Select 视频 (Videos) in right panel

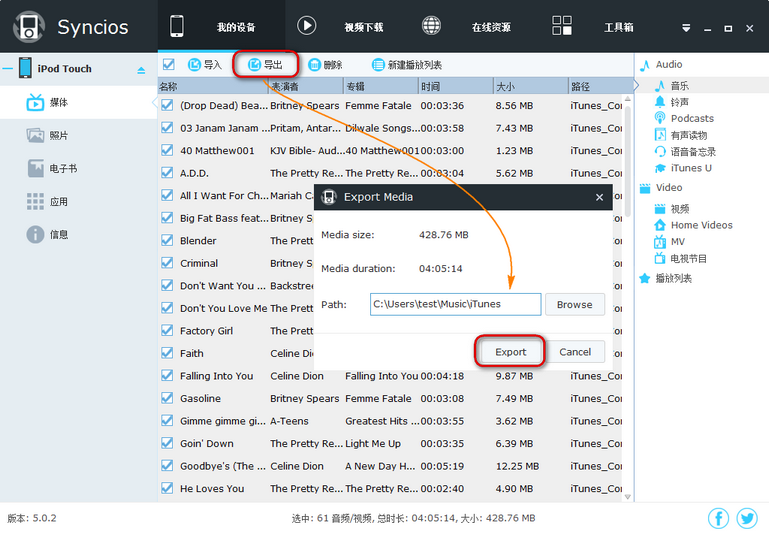[x=672, y=209]
